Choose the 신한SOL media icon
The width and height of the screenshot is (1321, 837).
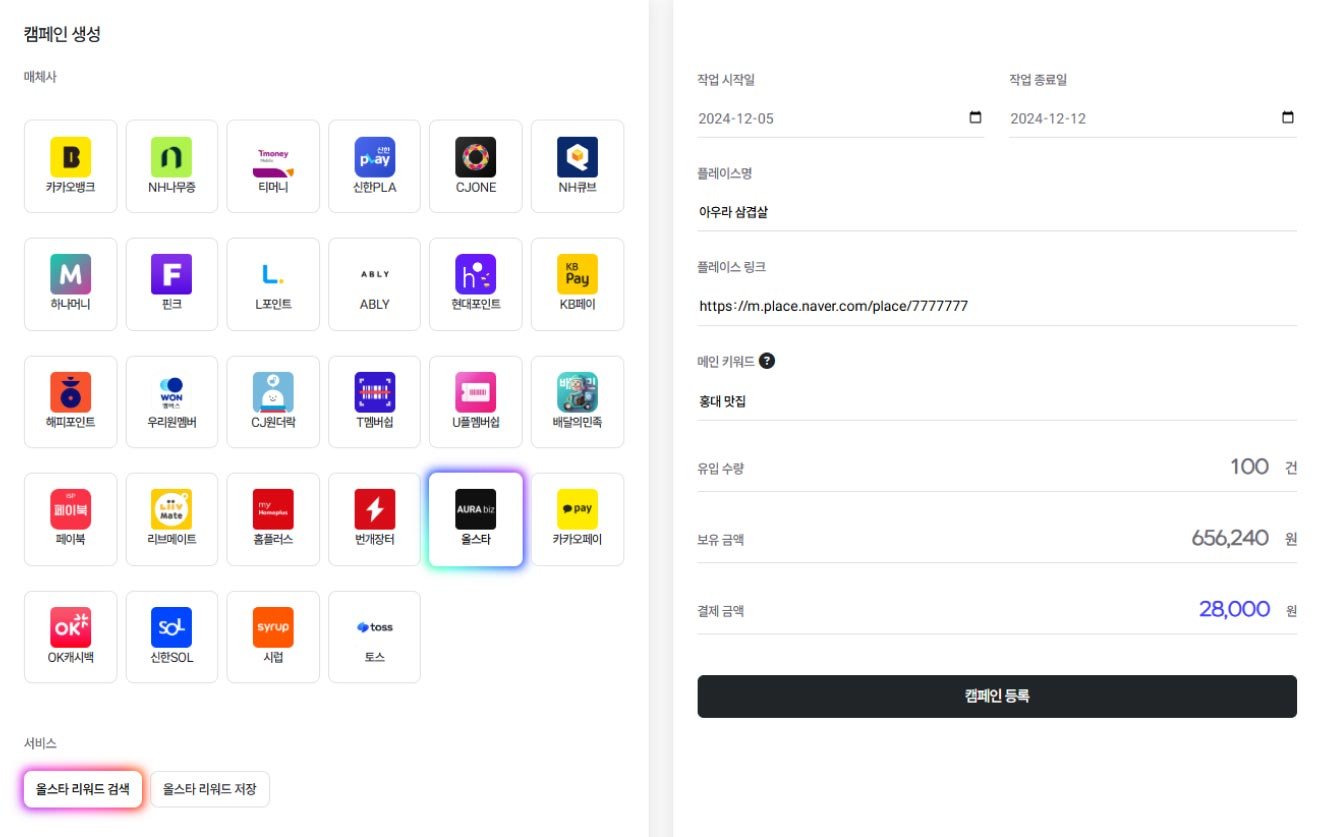pyautogui.click(x=171, y=637)
